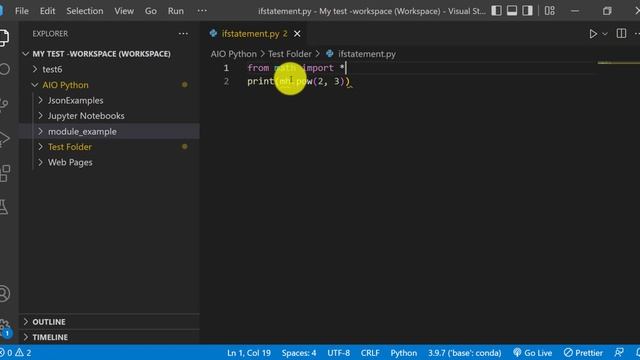Open the Testing flask view
Viewport: 640px width, 360px height.
pyautogui.click(x=4, y=207)
